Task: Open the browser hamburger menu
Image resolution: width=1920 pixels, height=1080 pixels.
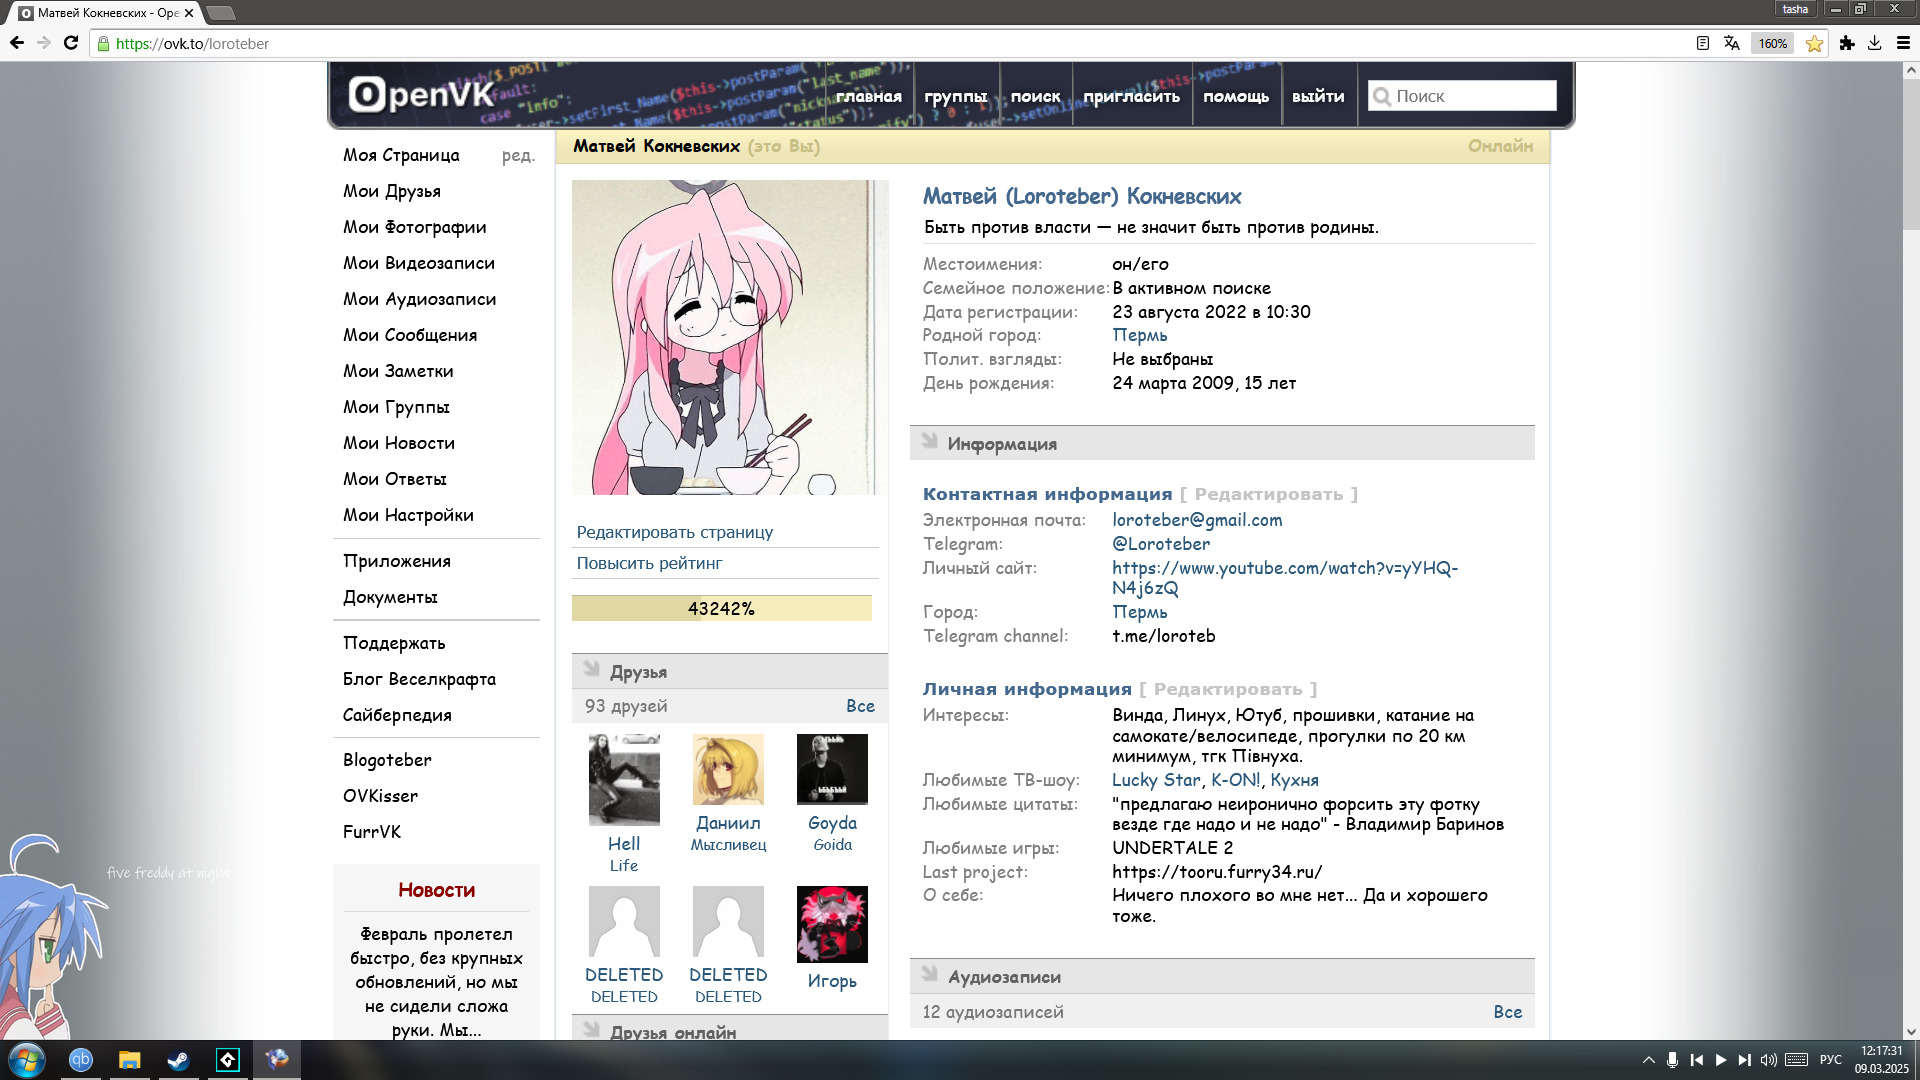Action: click(x=1903, y=43)
